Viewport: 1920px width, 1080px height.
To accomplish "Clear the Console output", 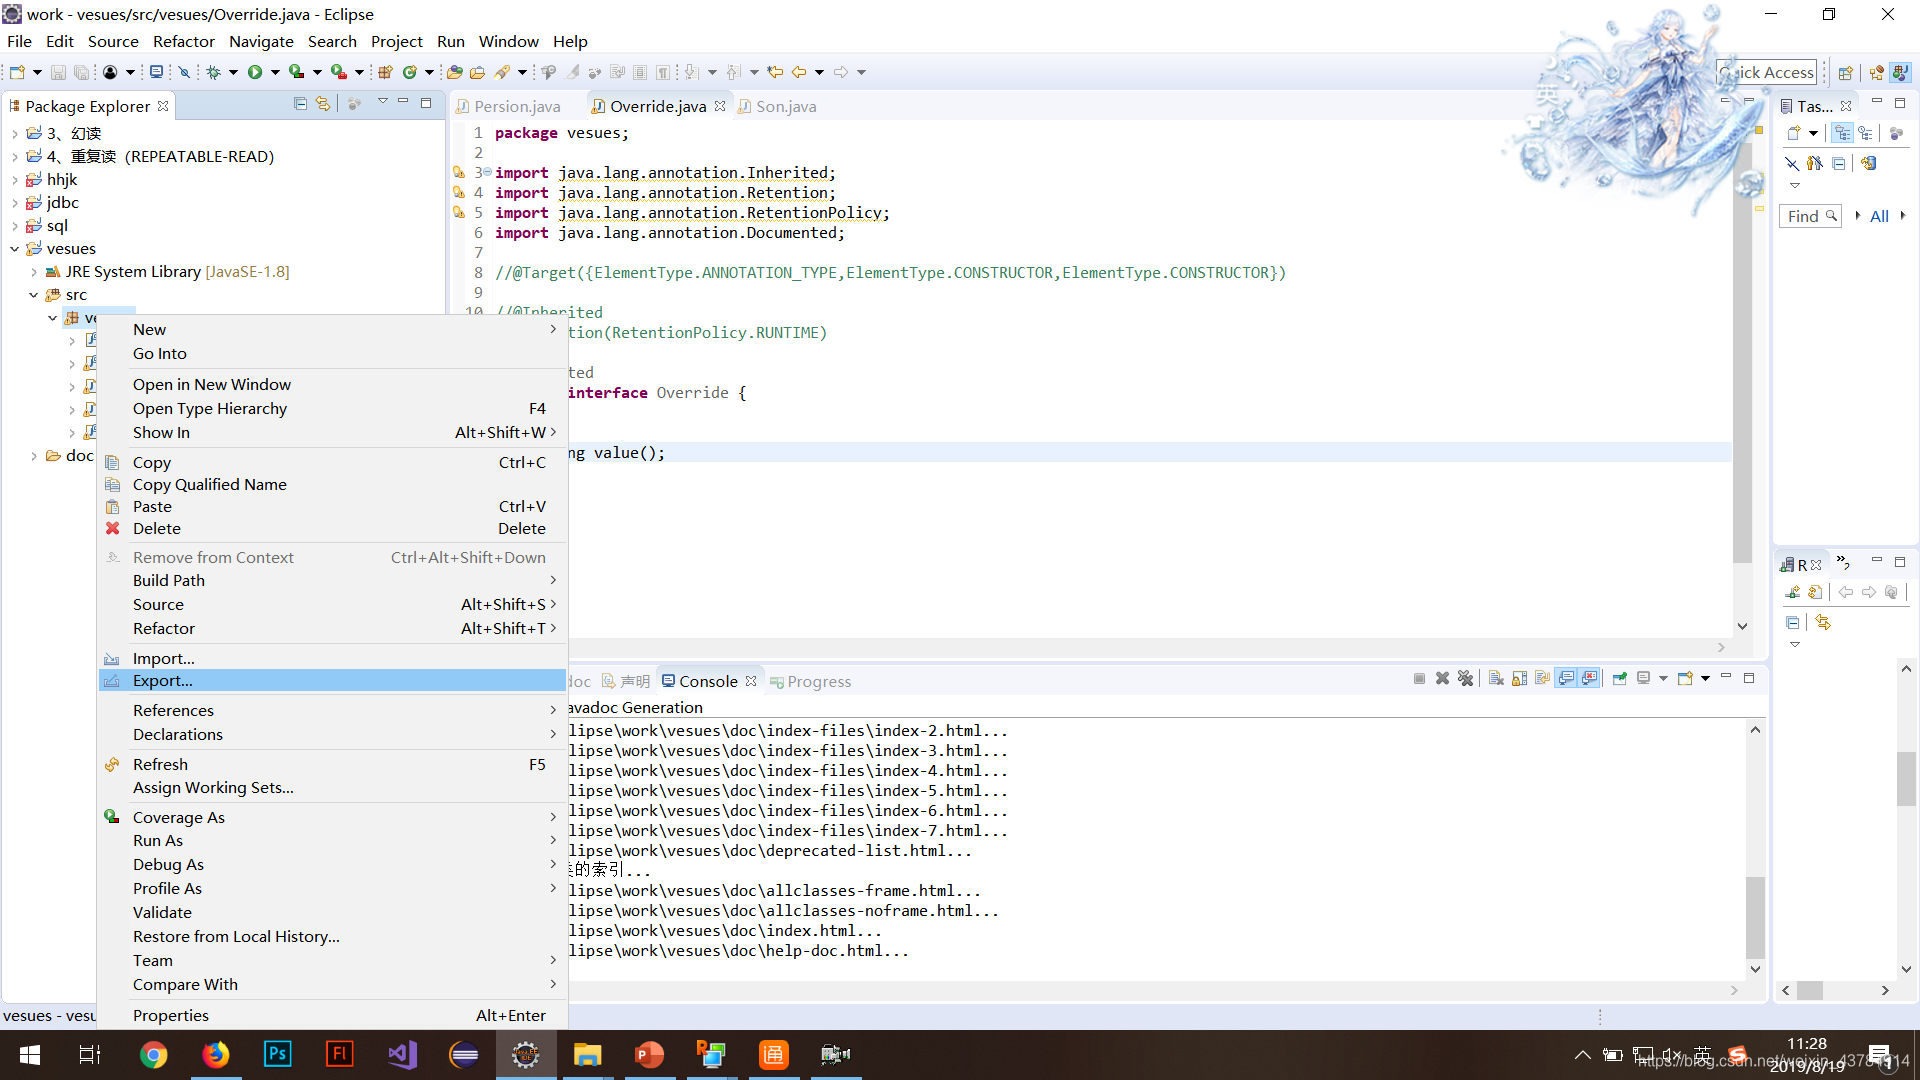I will click(1496, 678).
